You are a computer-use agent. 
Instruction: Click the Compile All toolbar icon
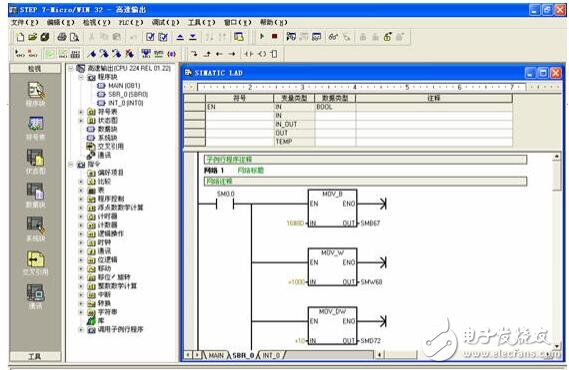pos(163,37)
